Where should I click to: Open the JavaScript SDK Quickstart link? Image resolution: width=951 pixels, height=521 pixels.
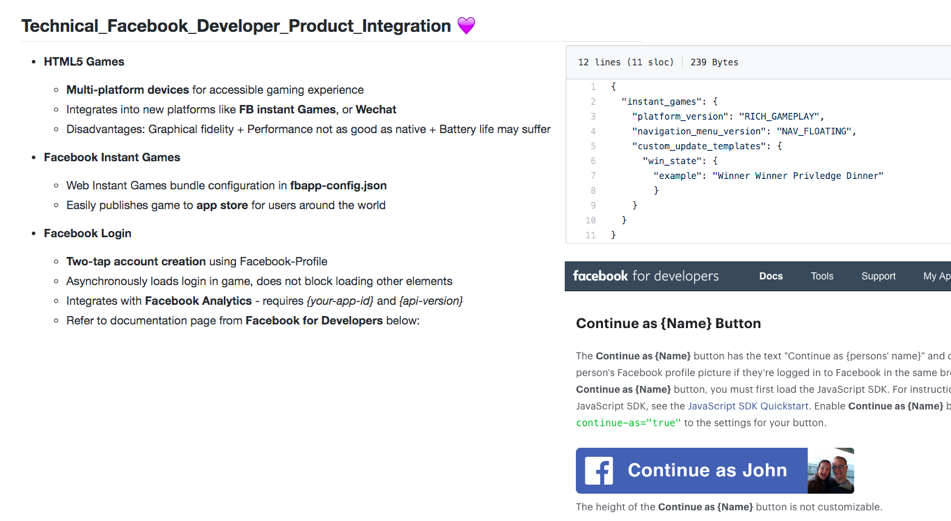click(x=748, y=406)
